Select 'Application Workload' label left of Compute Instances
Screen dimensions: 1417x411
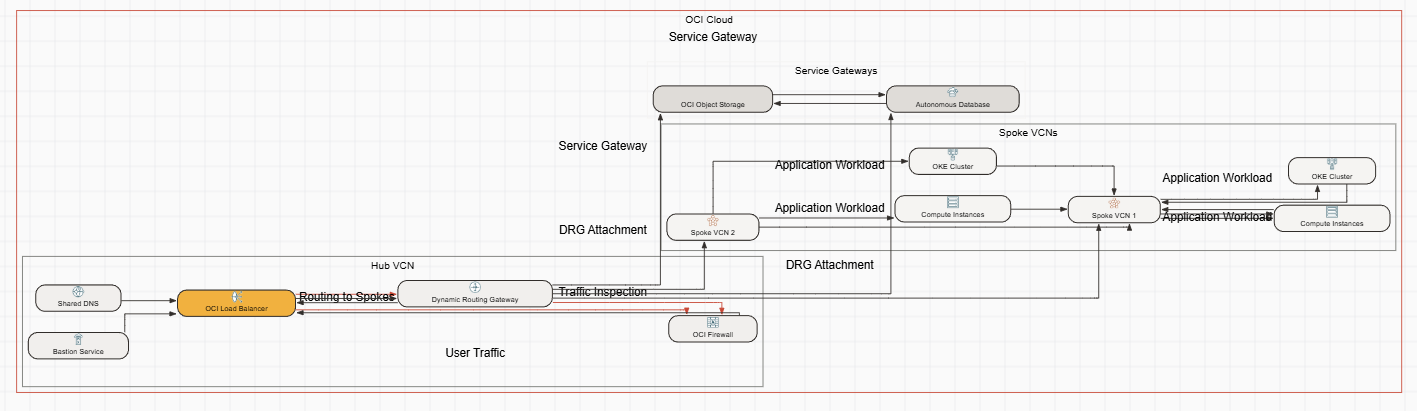tap(830, 208)
